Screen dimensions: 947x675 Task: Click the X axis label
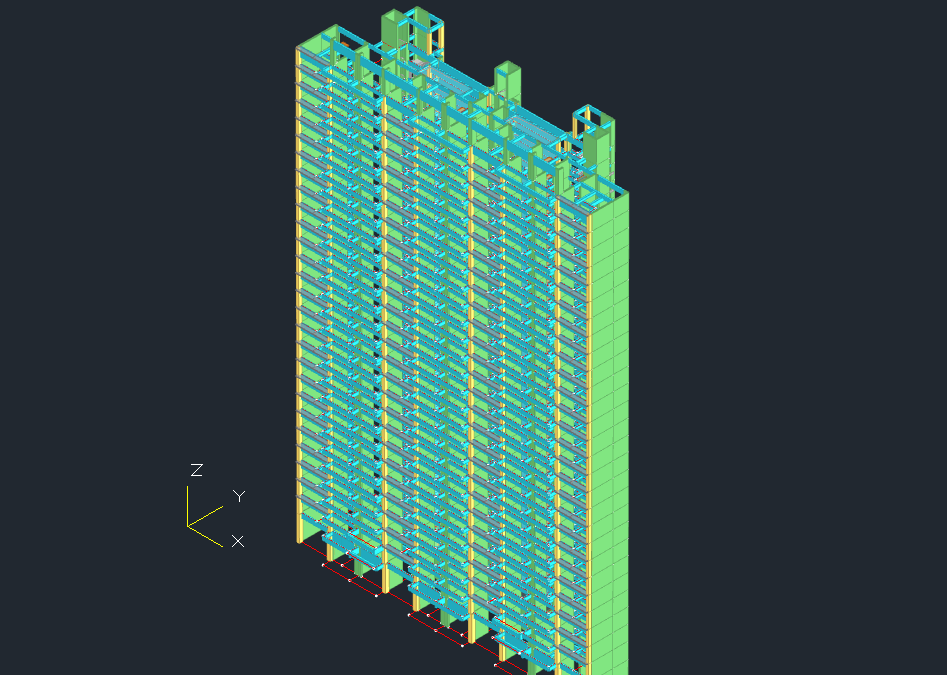[238, 541]
